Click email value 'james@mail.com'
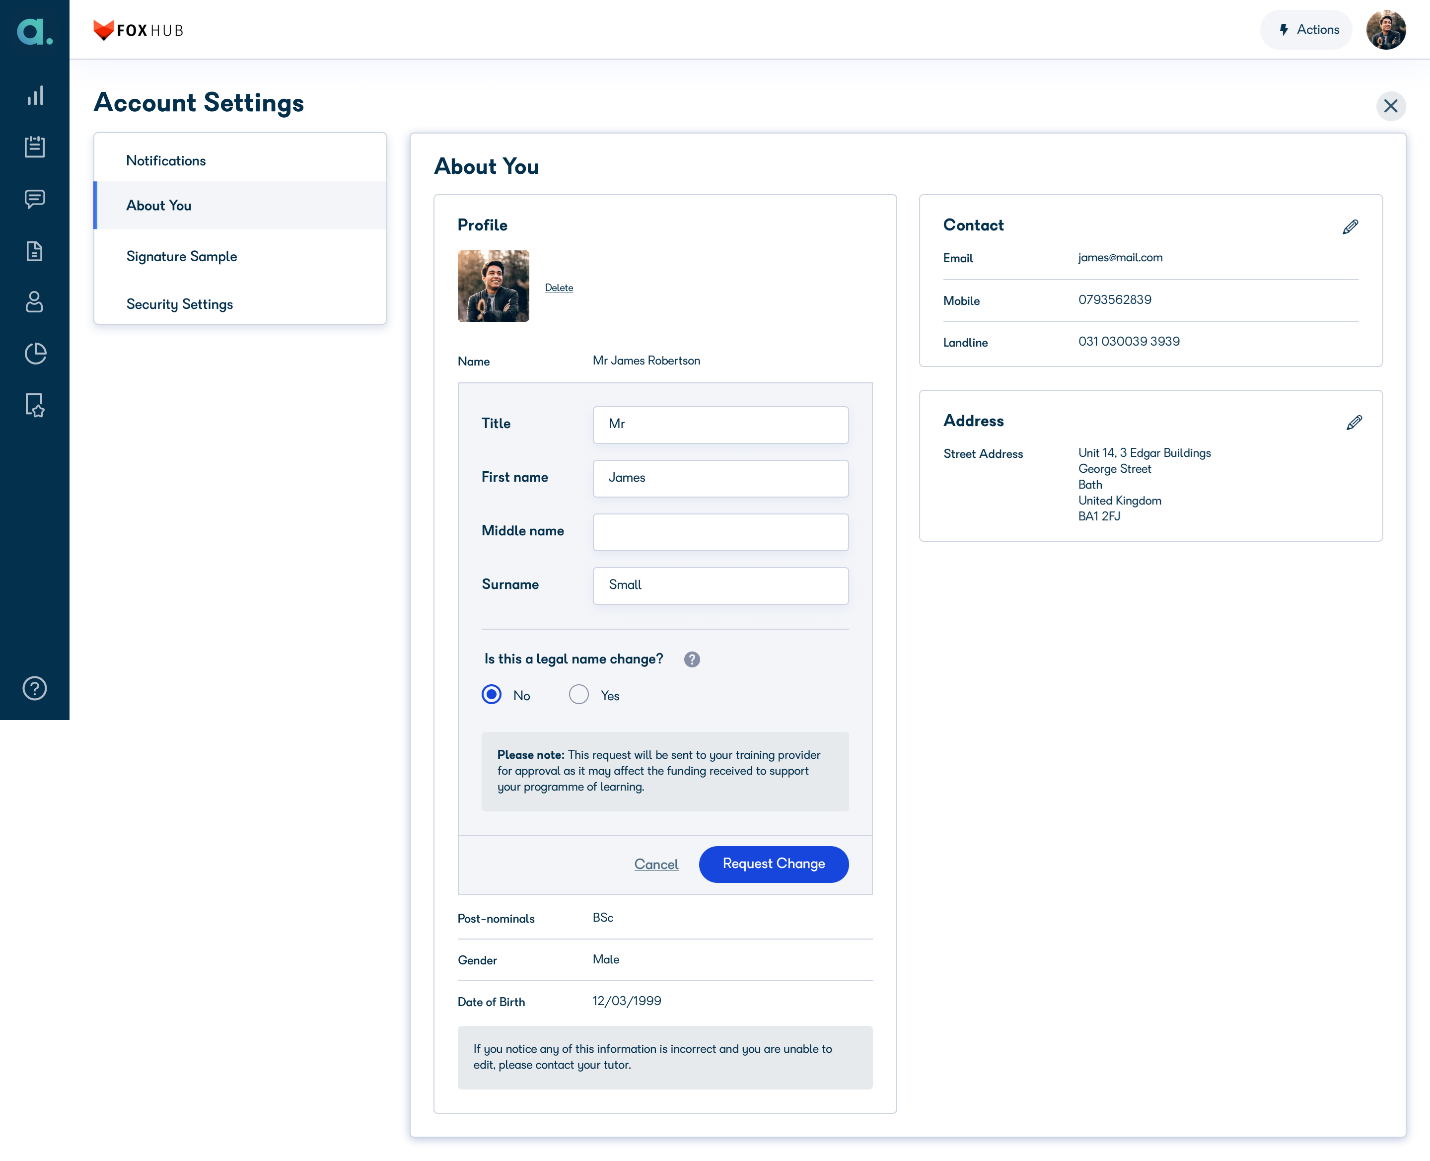The height and width of the screenshot is (1161, 1430). [1120, 258]
